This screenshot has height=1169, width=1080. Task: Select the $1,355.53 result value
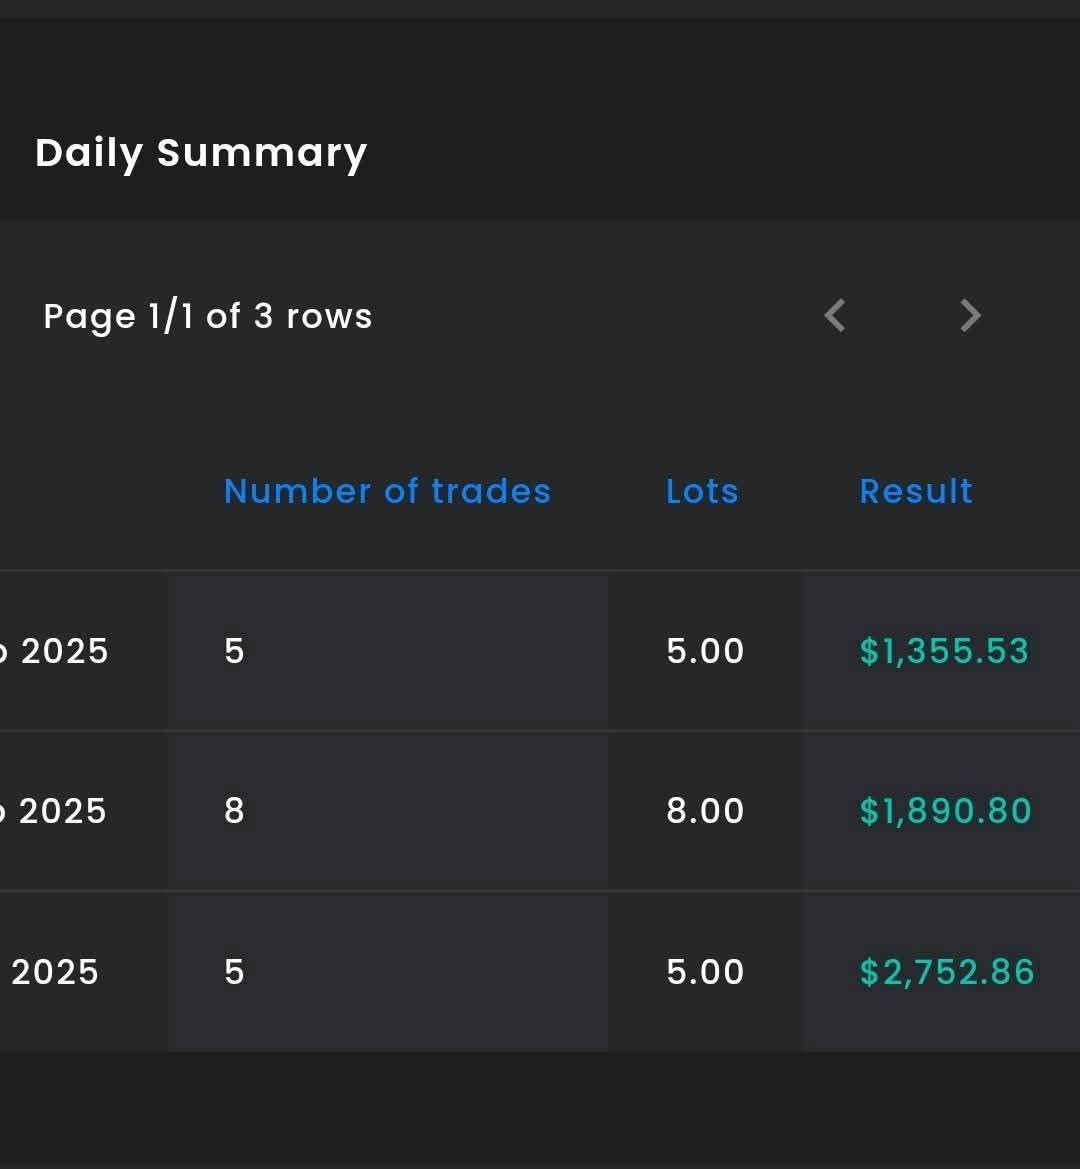click(x=944, y=651)
